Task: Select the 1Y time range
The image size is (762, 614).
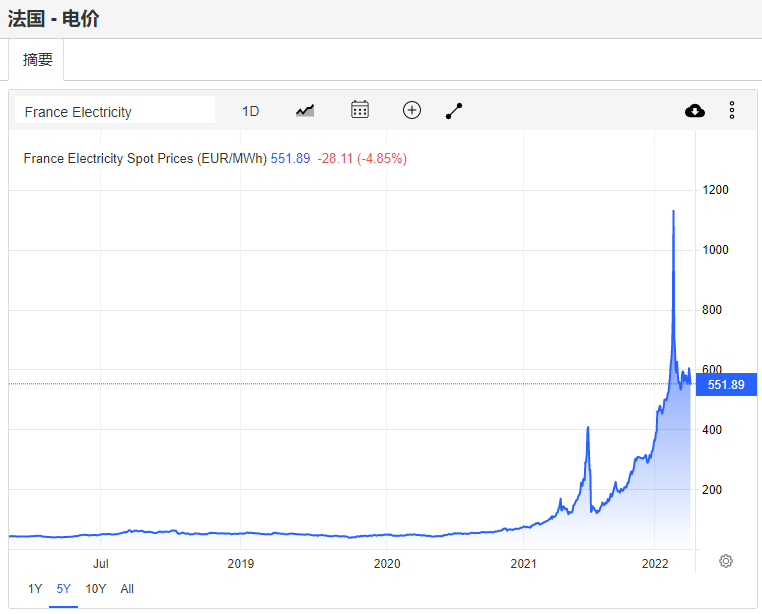Action: [x=35, y=589]
